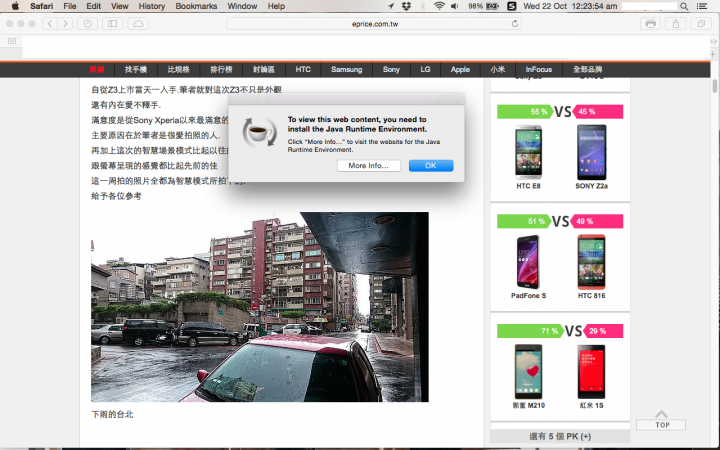
Task: Open the 比規格 navigation tab
Action: point(178,70)
